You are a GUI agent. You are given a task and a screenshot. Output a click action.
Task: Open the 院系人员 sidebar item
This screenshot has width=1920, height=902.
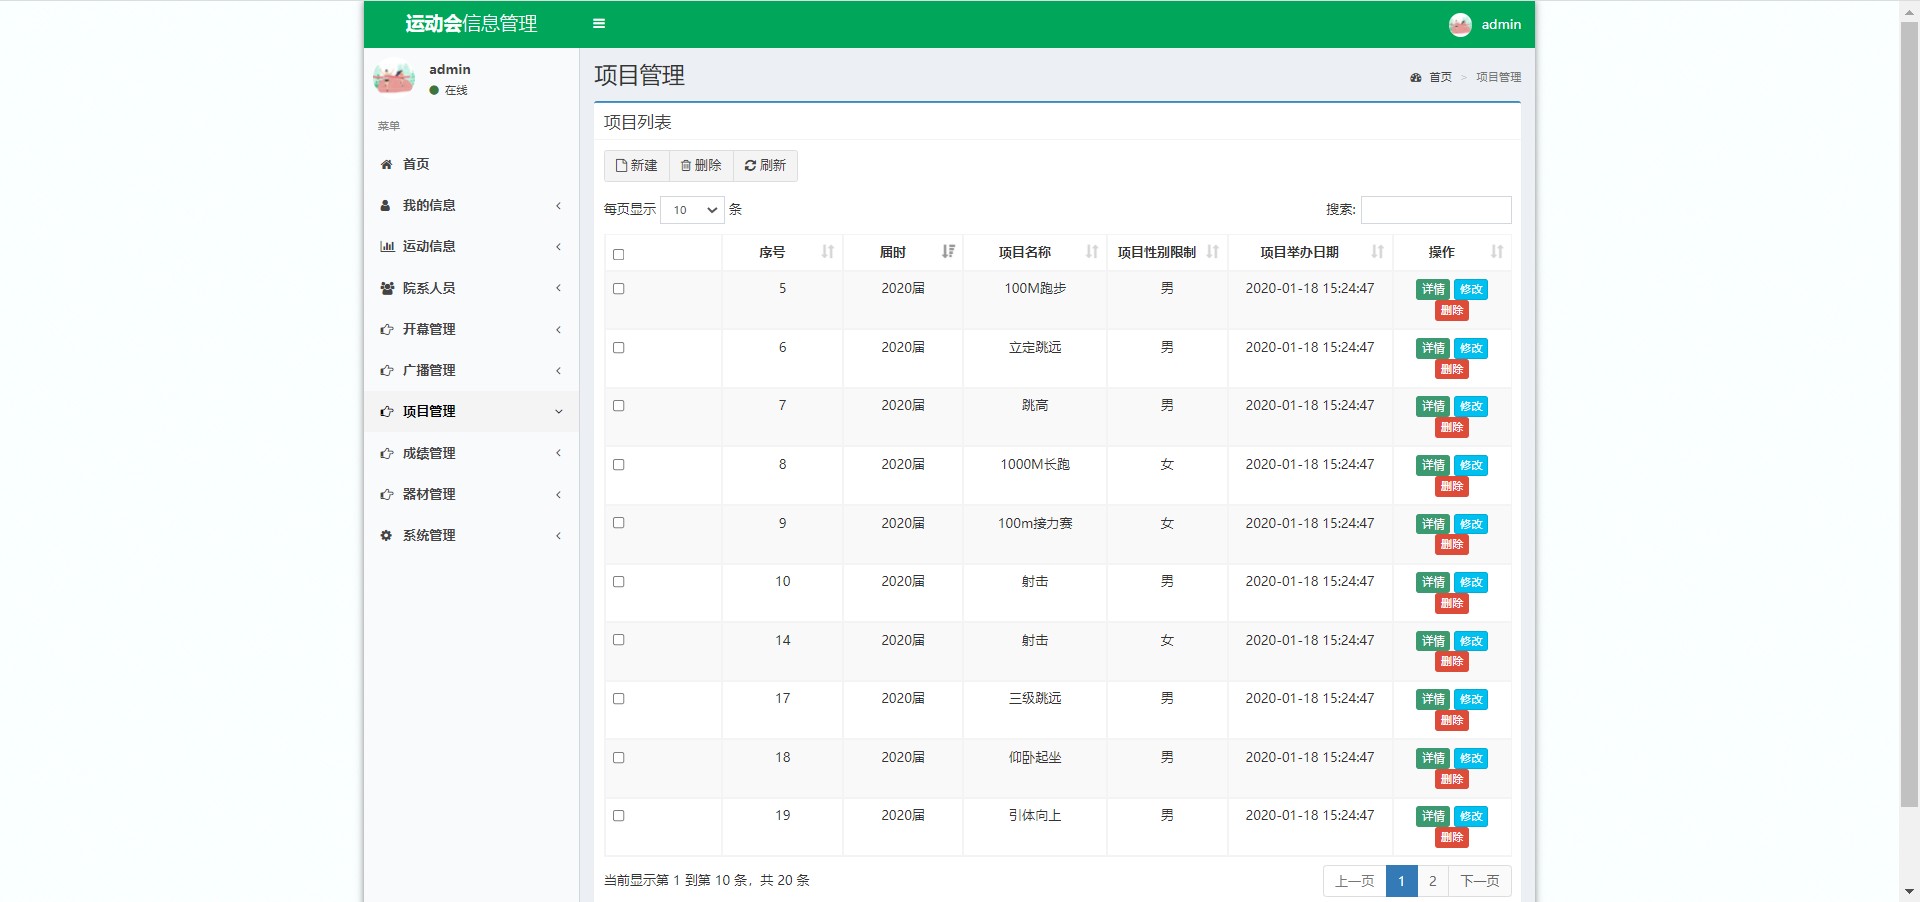(471, 288)
